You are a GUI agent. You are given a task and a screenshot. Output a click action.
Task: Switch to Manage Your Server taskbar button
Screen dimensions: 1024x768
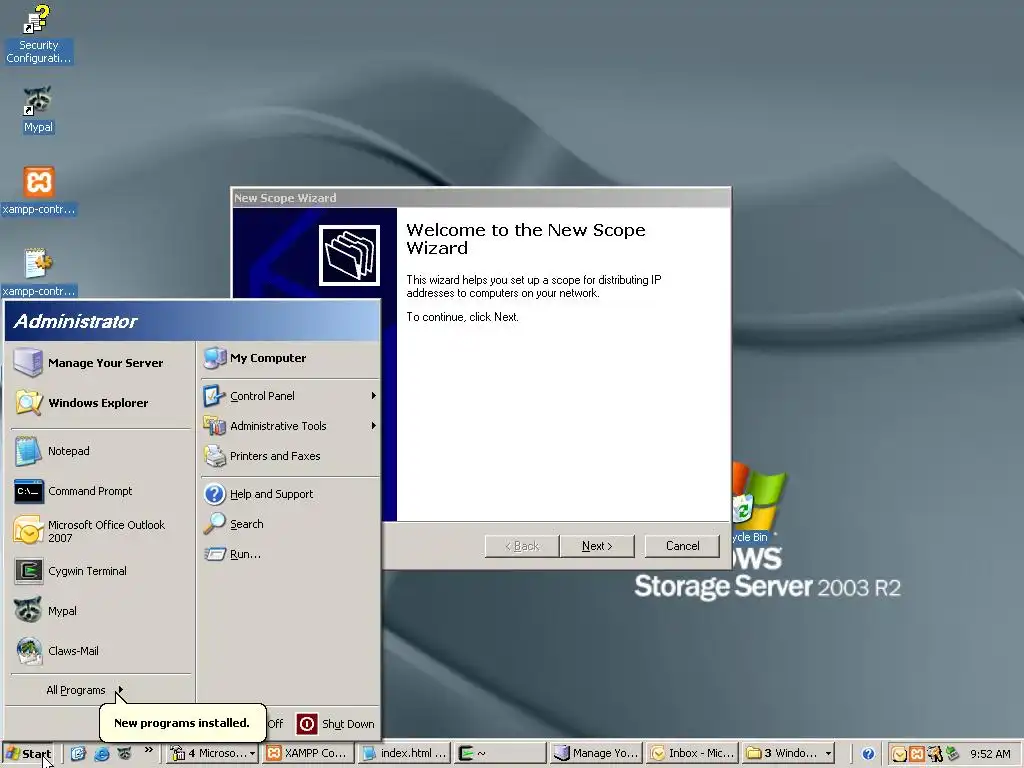click(x=596, y=753)
